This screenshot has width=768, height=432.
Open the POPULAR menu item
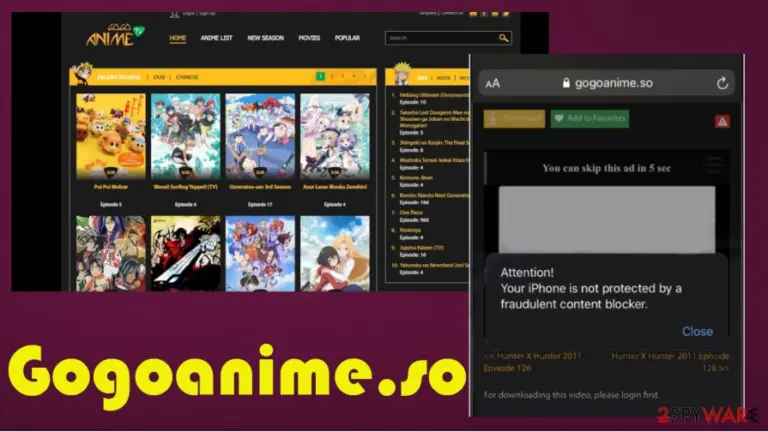click(x=347, y=38)
